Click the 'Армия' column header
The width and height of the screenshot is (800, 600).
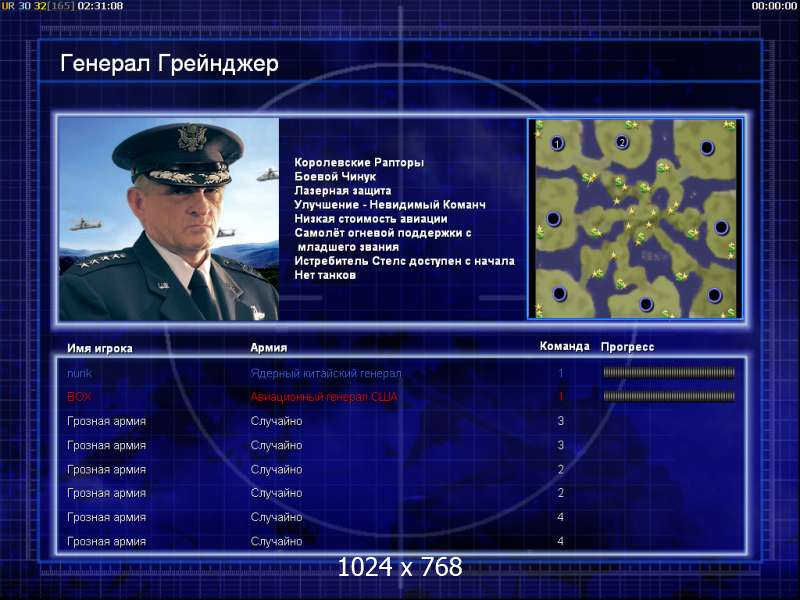(269, 347)
